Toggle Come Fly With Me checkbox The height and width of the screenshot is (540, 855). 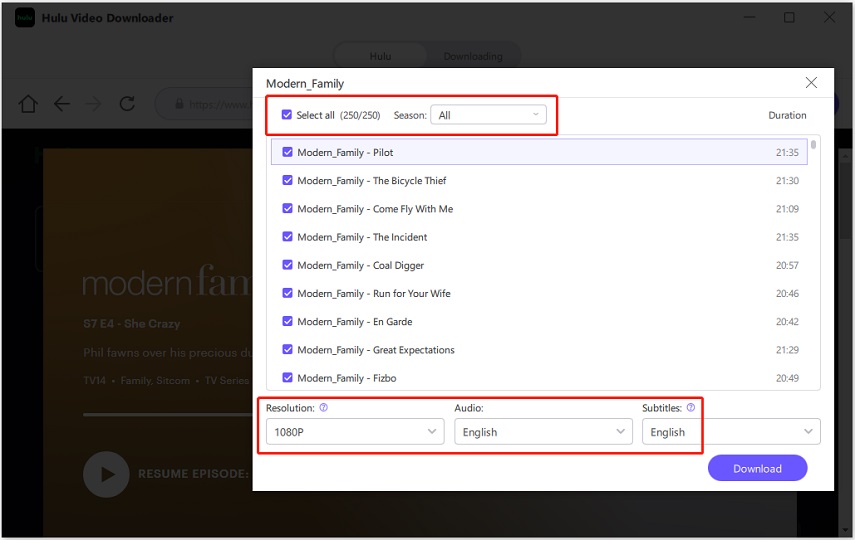point(287,208)
